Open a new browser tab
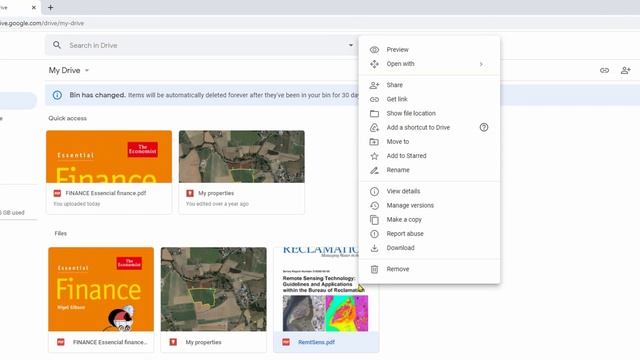The height and width of the screenshot is (360, 640). (51, 7)
